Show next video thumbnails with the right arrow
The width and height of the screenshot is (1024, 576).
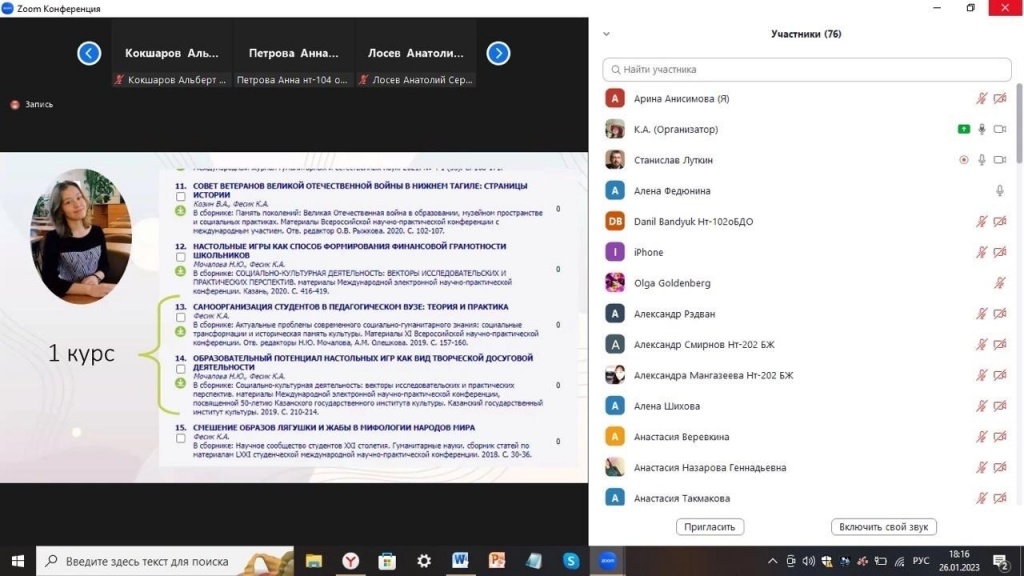click(x=498, y=53)
